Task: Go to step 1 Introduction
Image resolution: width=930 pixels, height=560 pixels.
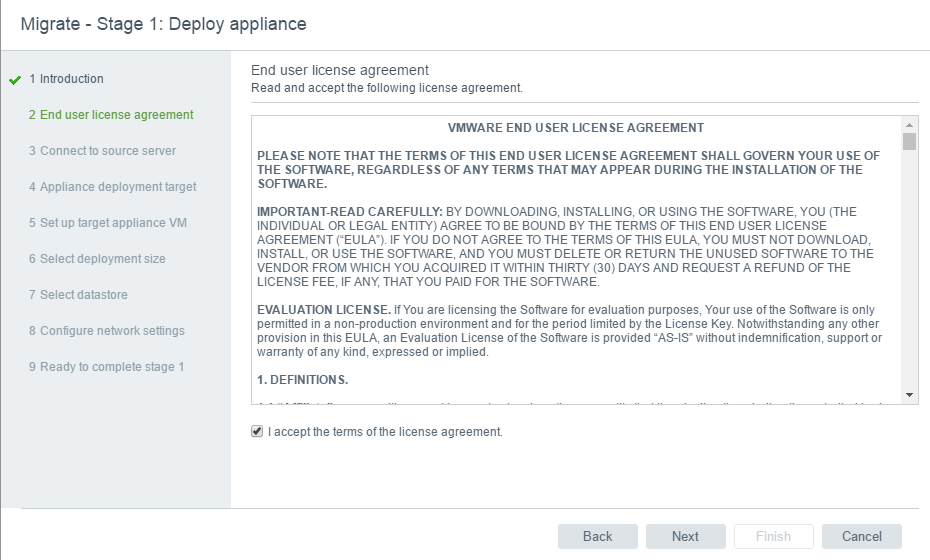Action: pos(66,79)
